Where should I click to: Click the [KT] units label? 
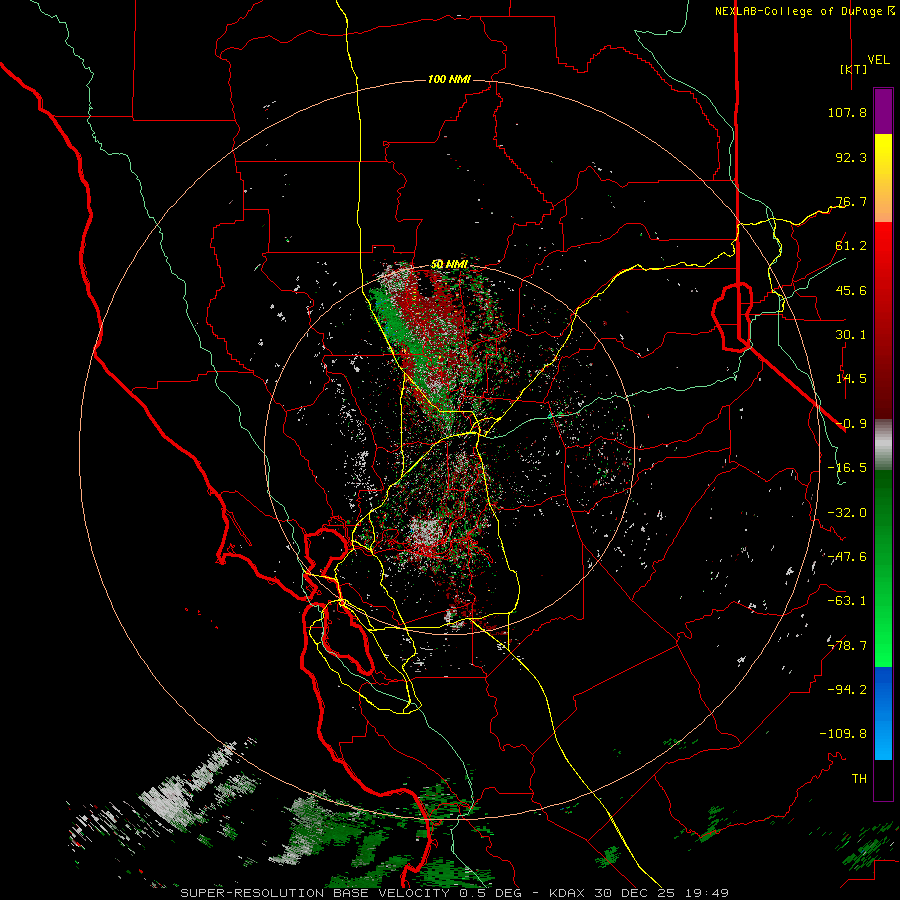pos(854,69)
